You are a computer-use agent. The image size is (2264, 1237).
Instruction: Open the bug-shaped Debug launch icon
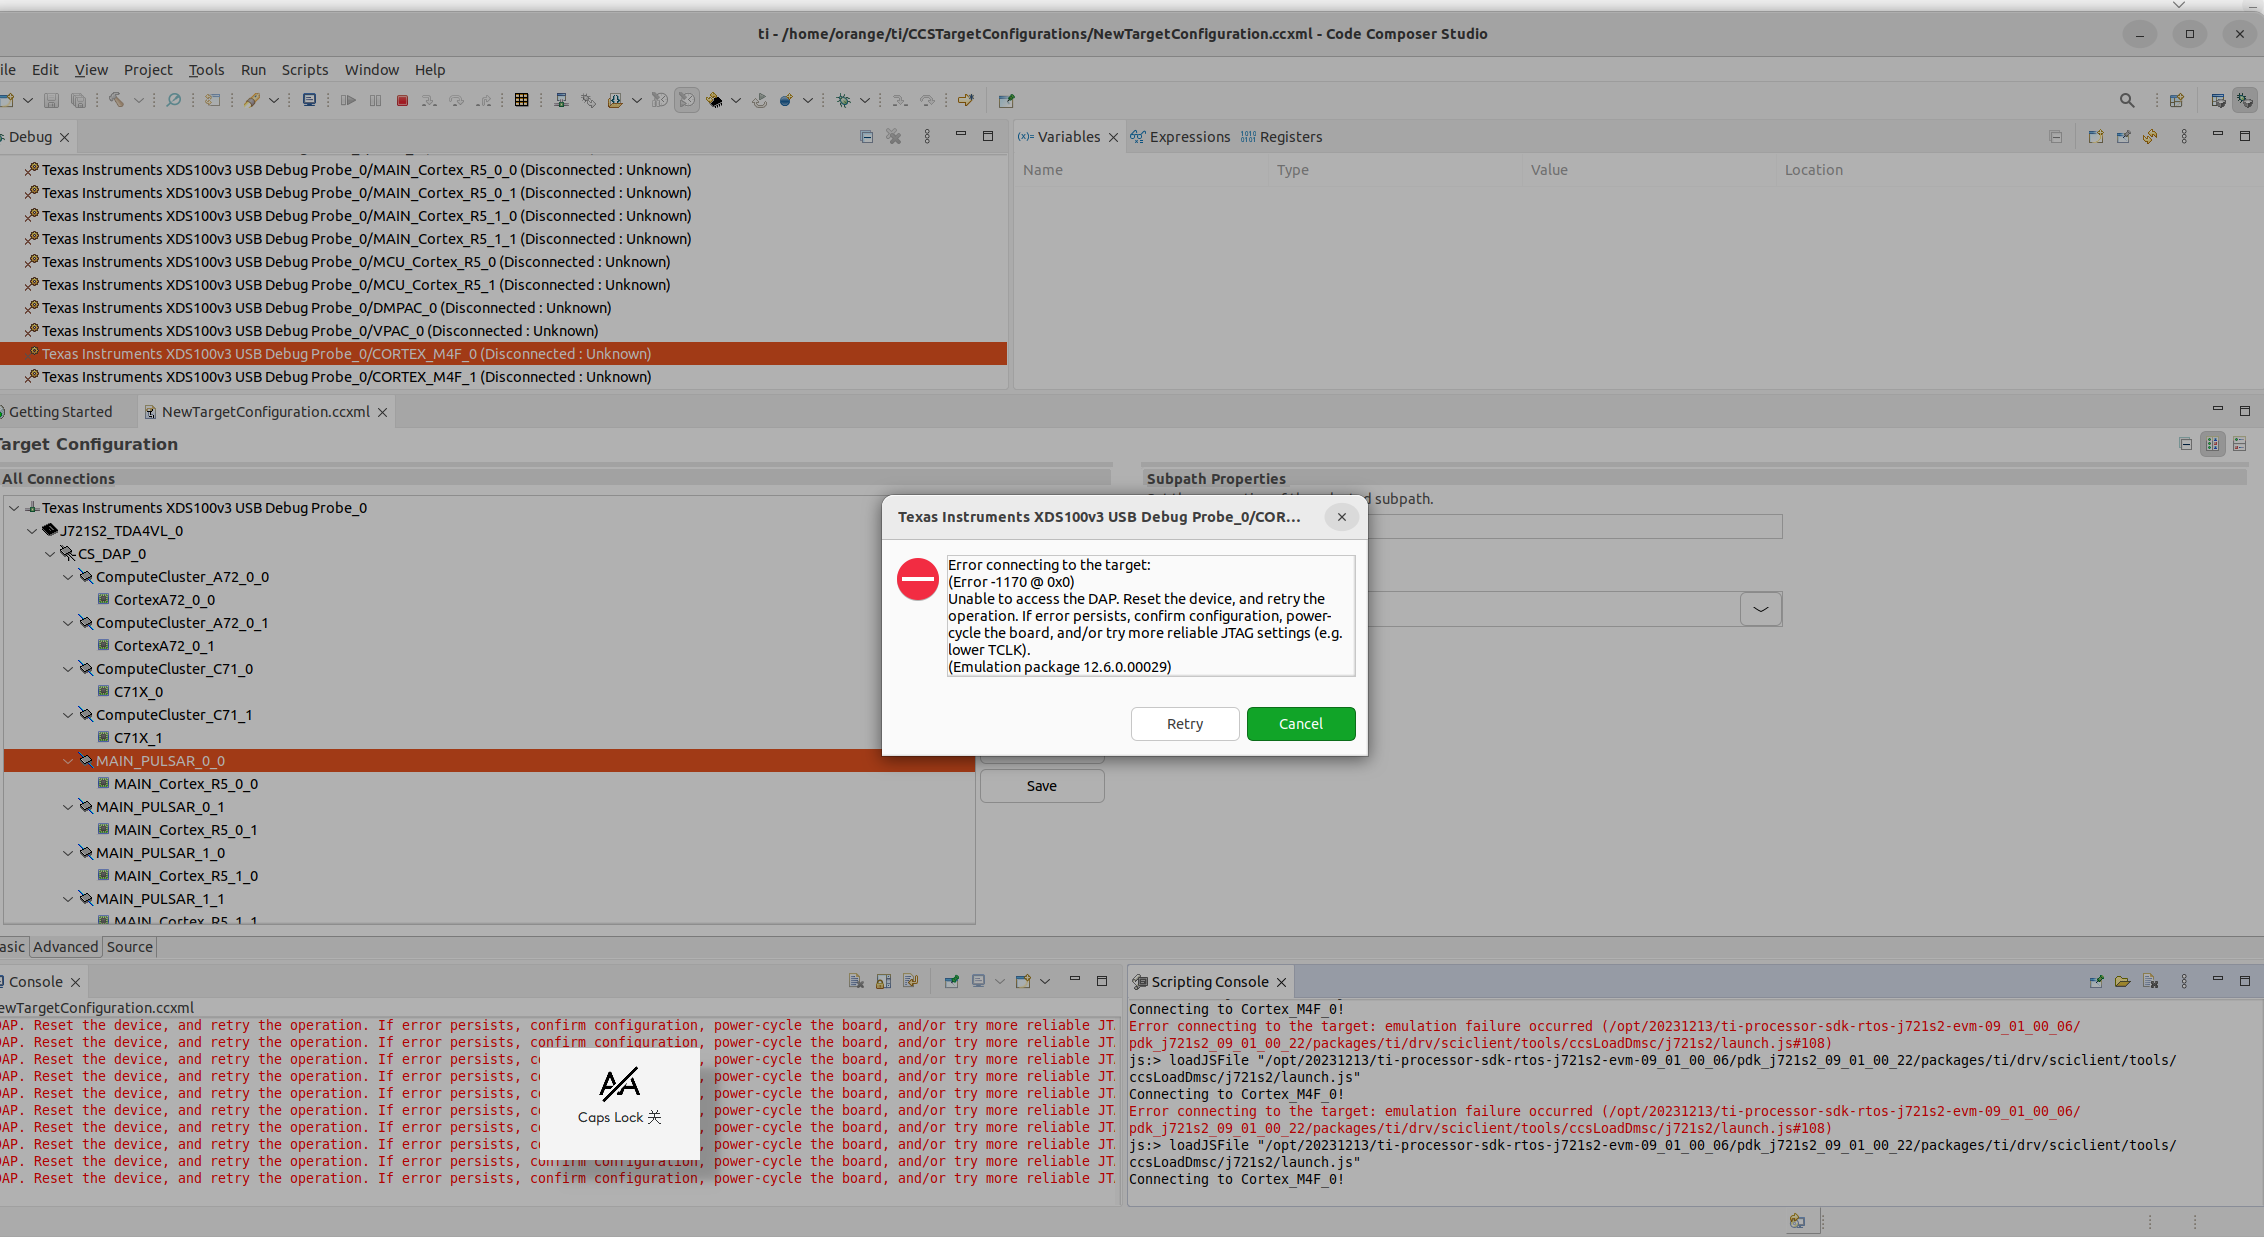click(843, 100)
